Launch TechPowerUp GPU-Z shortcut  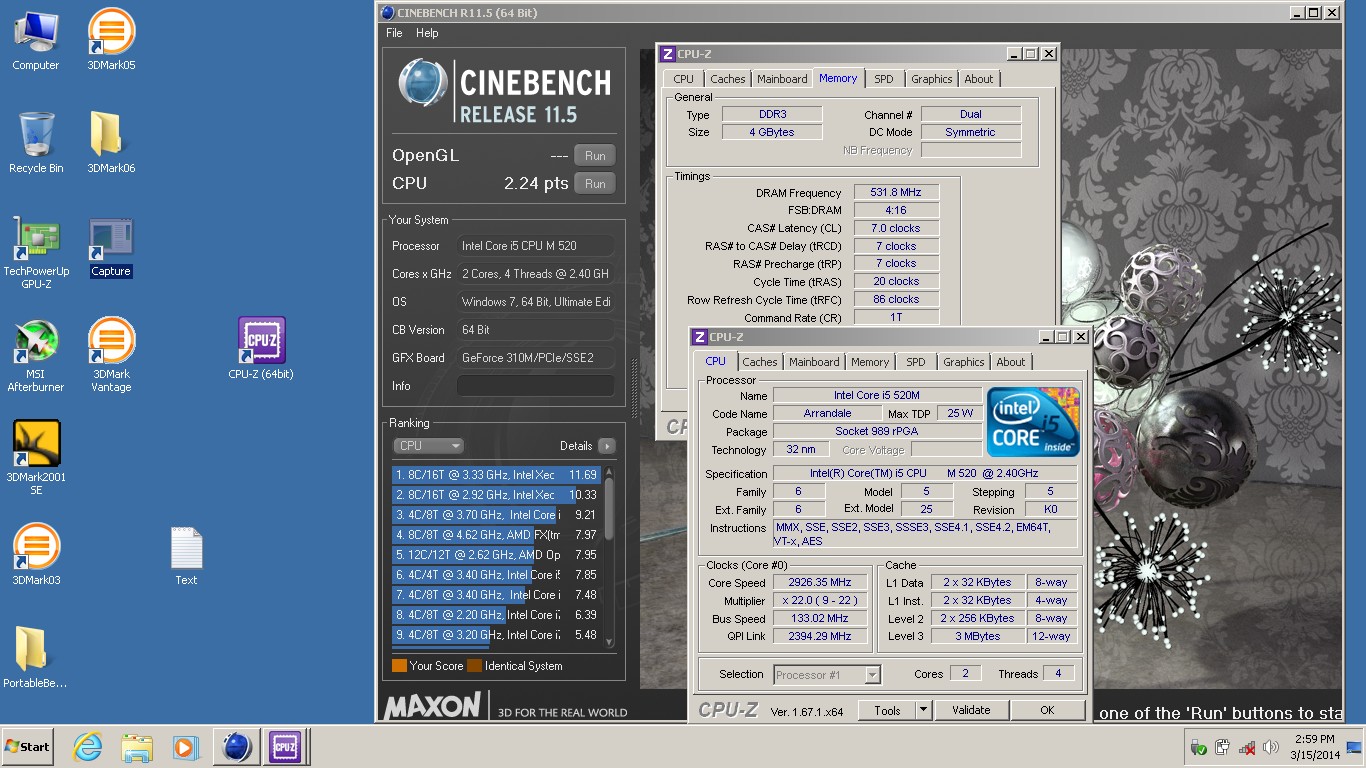coord(36,254)
